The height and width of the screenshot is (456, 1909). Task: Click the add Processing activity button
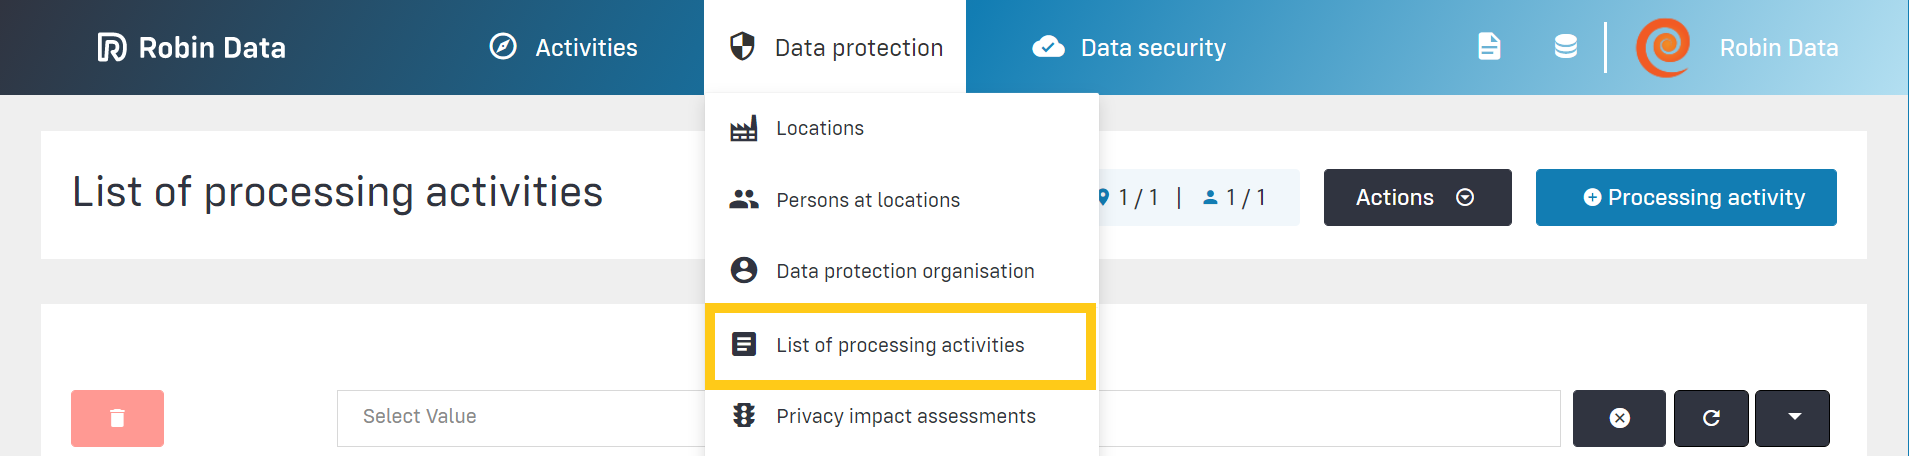(1686, 197)
